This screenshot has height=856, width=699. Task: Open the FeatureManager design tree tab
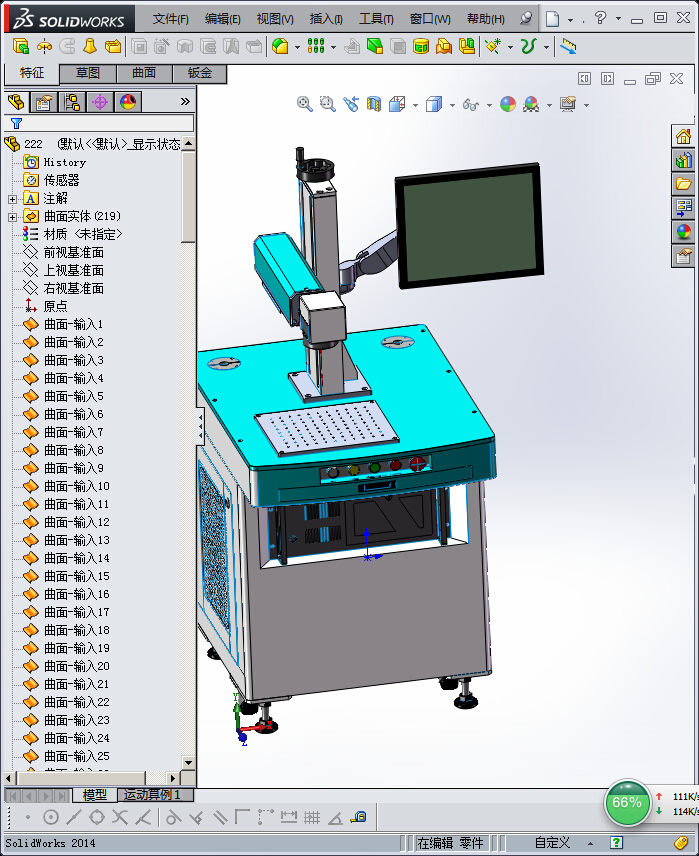point(16,102)
